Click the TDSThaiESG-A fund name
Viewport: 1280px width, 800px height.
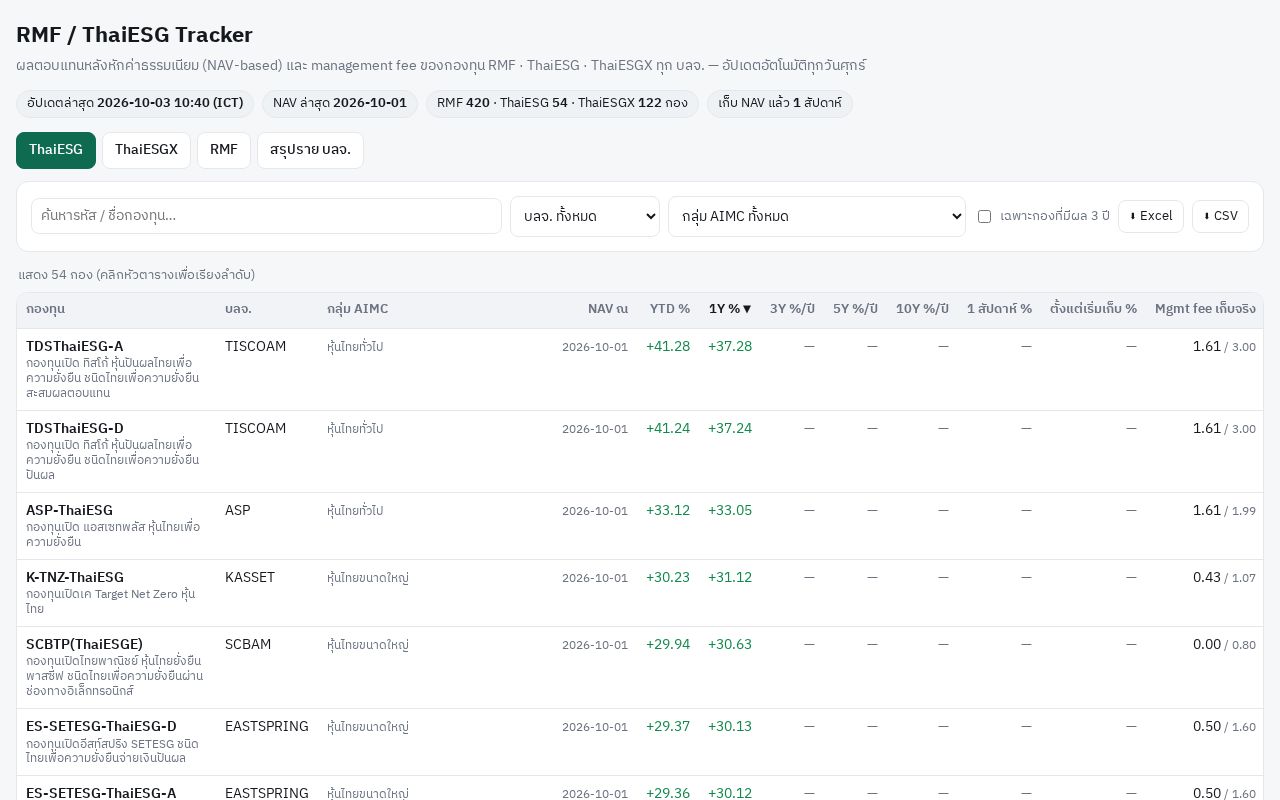(75, 346)
